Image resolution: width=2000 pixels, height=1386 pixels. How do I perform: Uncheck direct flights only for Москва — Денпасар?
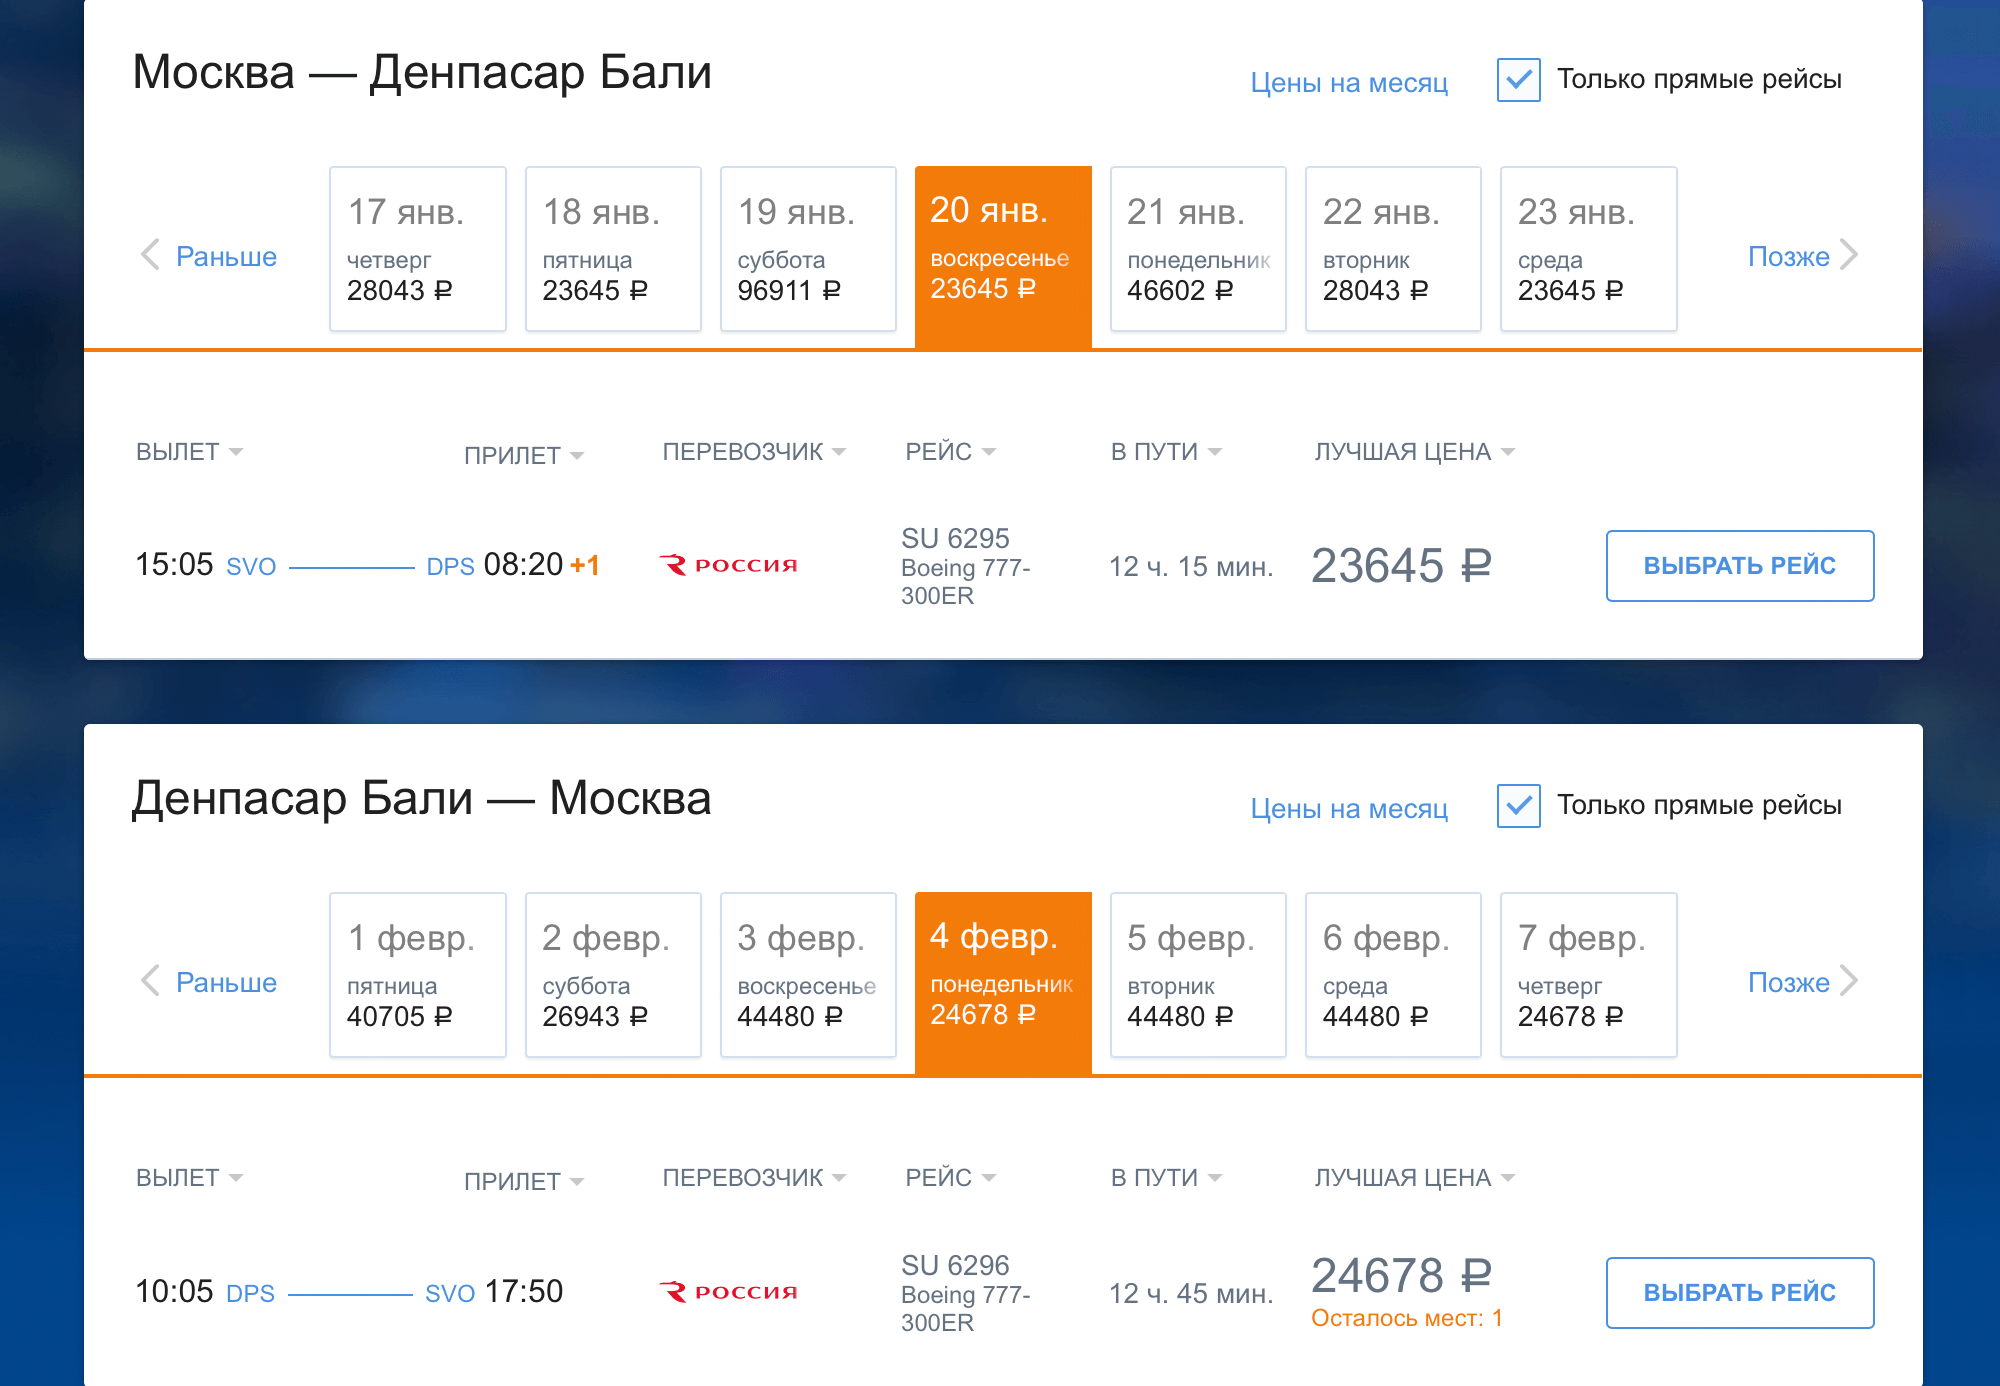point(1518,80)
